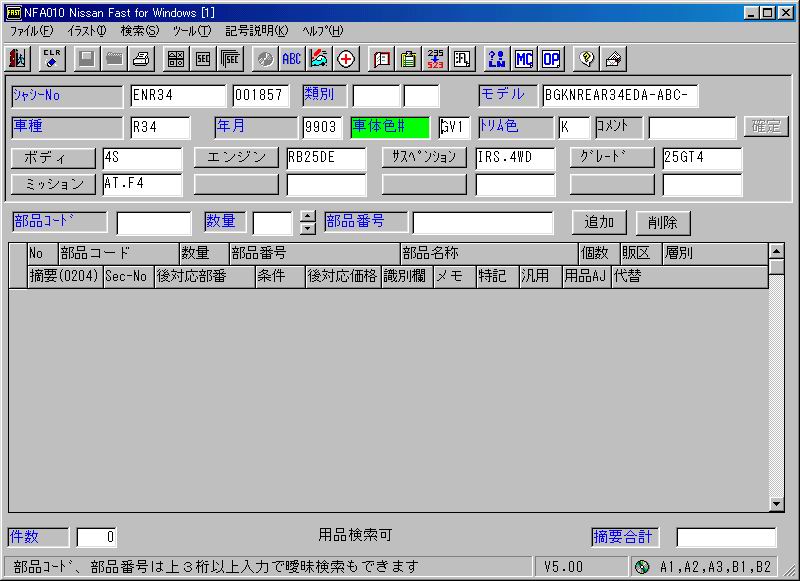Click the CLR clear toolbar icon
Viewport: 800px width, 581px height.
(53, 59)
